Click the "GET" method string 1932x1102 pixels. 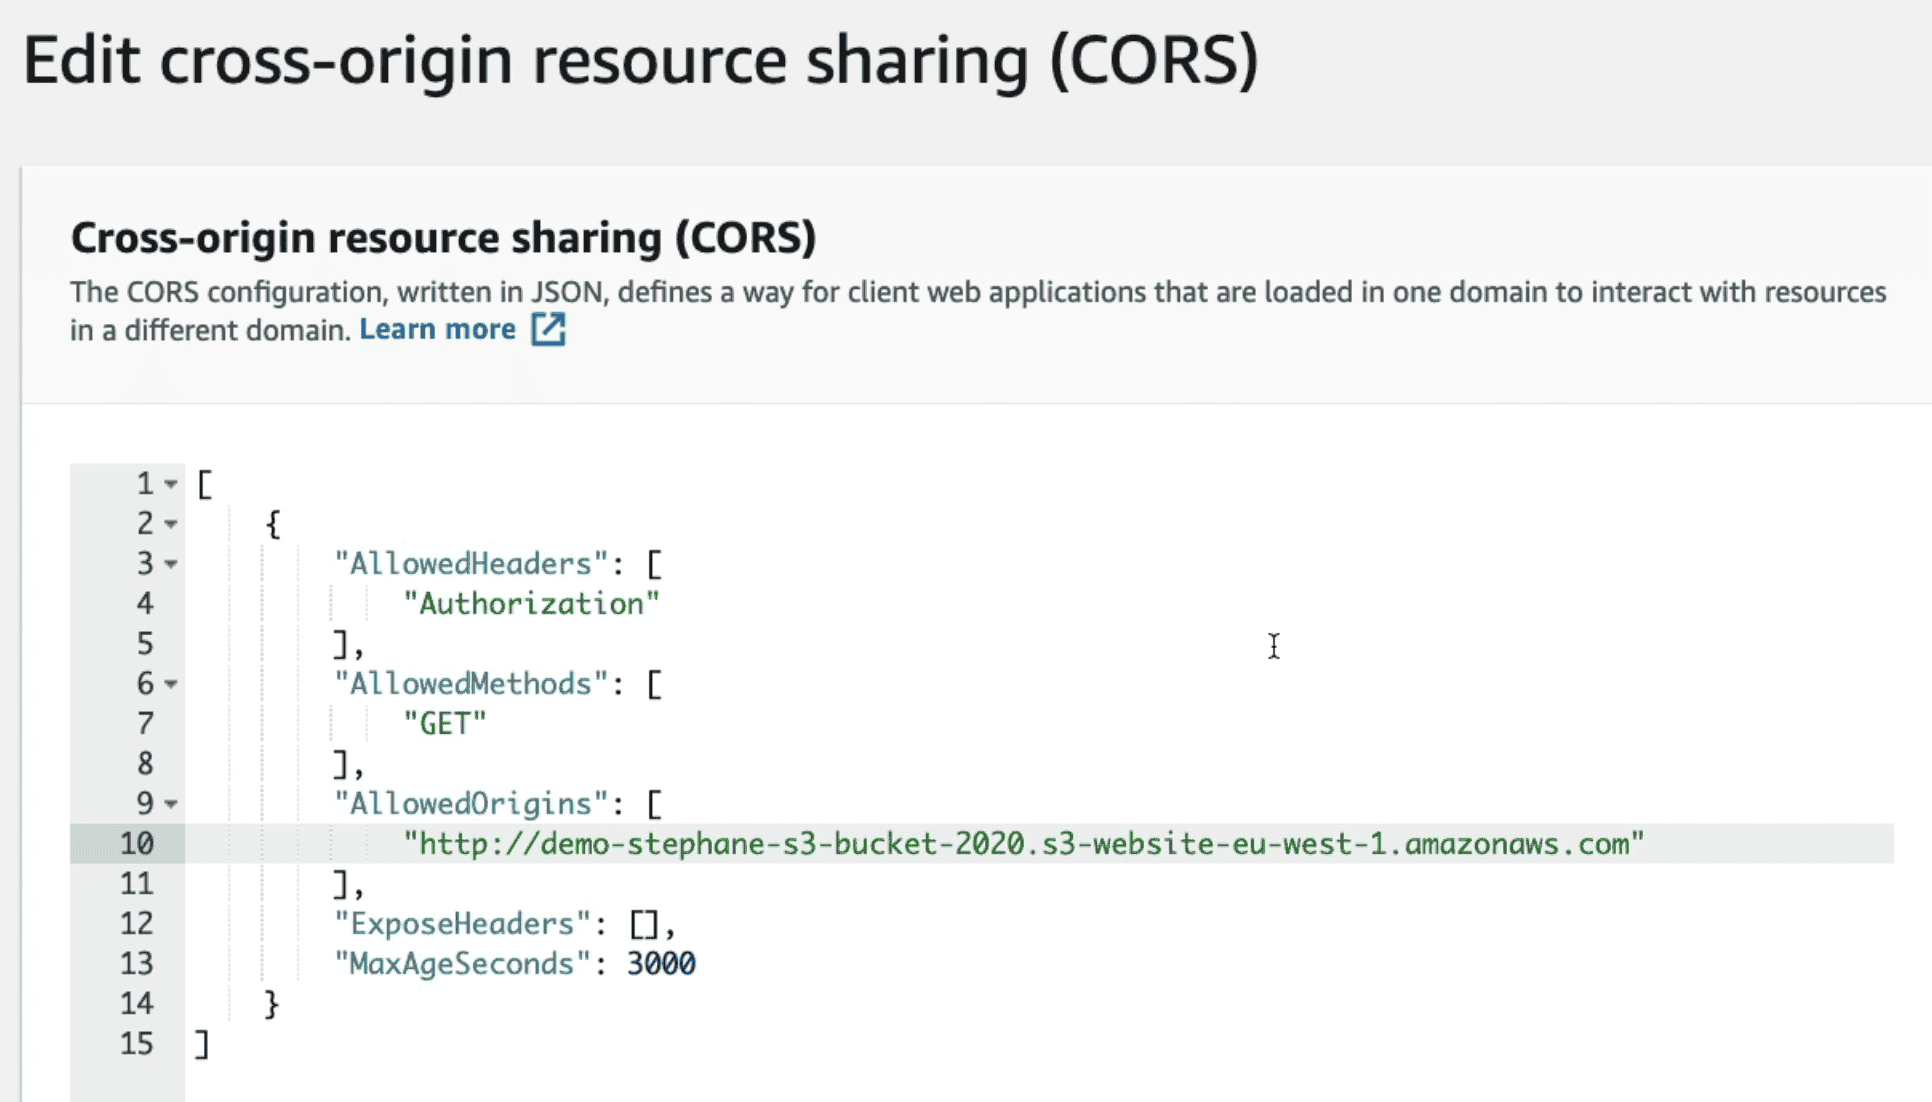tap(444, 724)
